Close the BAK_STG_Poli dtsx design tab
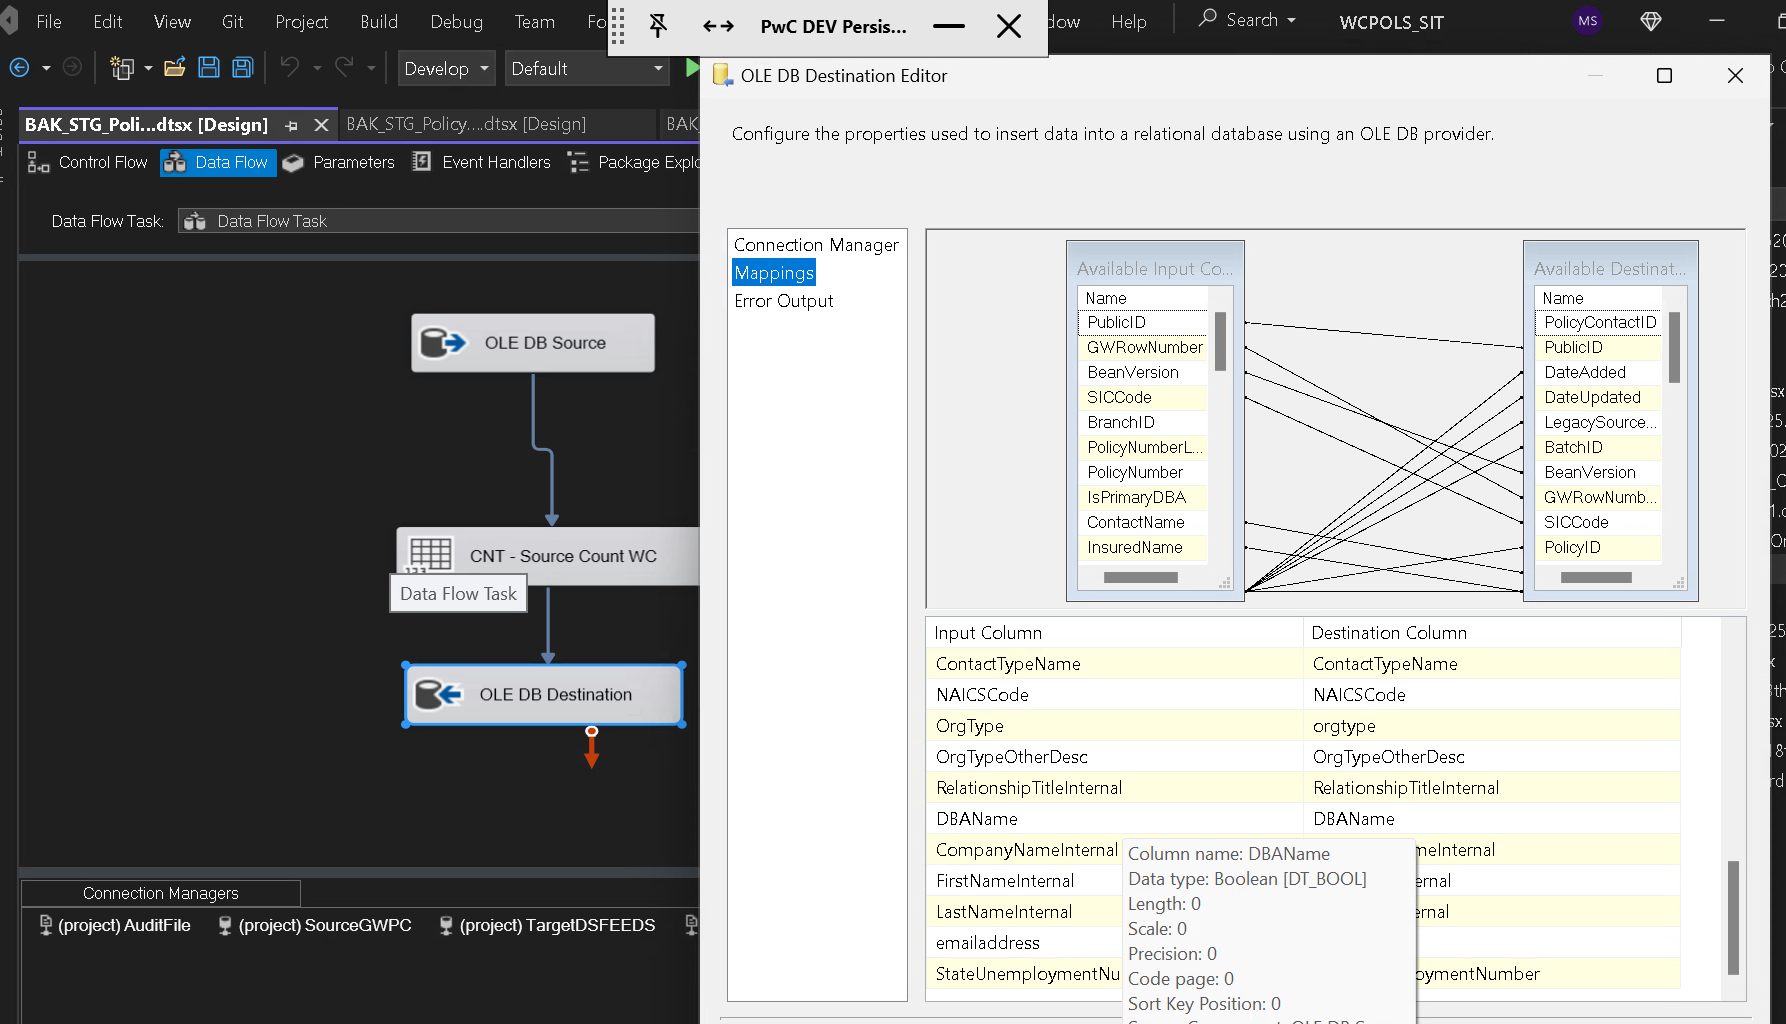The height and width of the screenshot is (1024, 1786). (x=321, y=125)
